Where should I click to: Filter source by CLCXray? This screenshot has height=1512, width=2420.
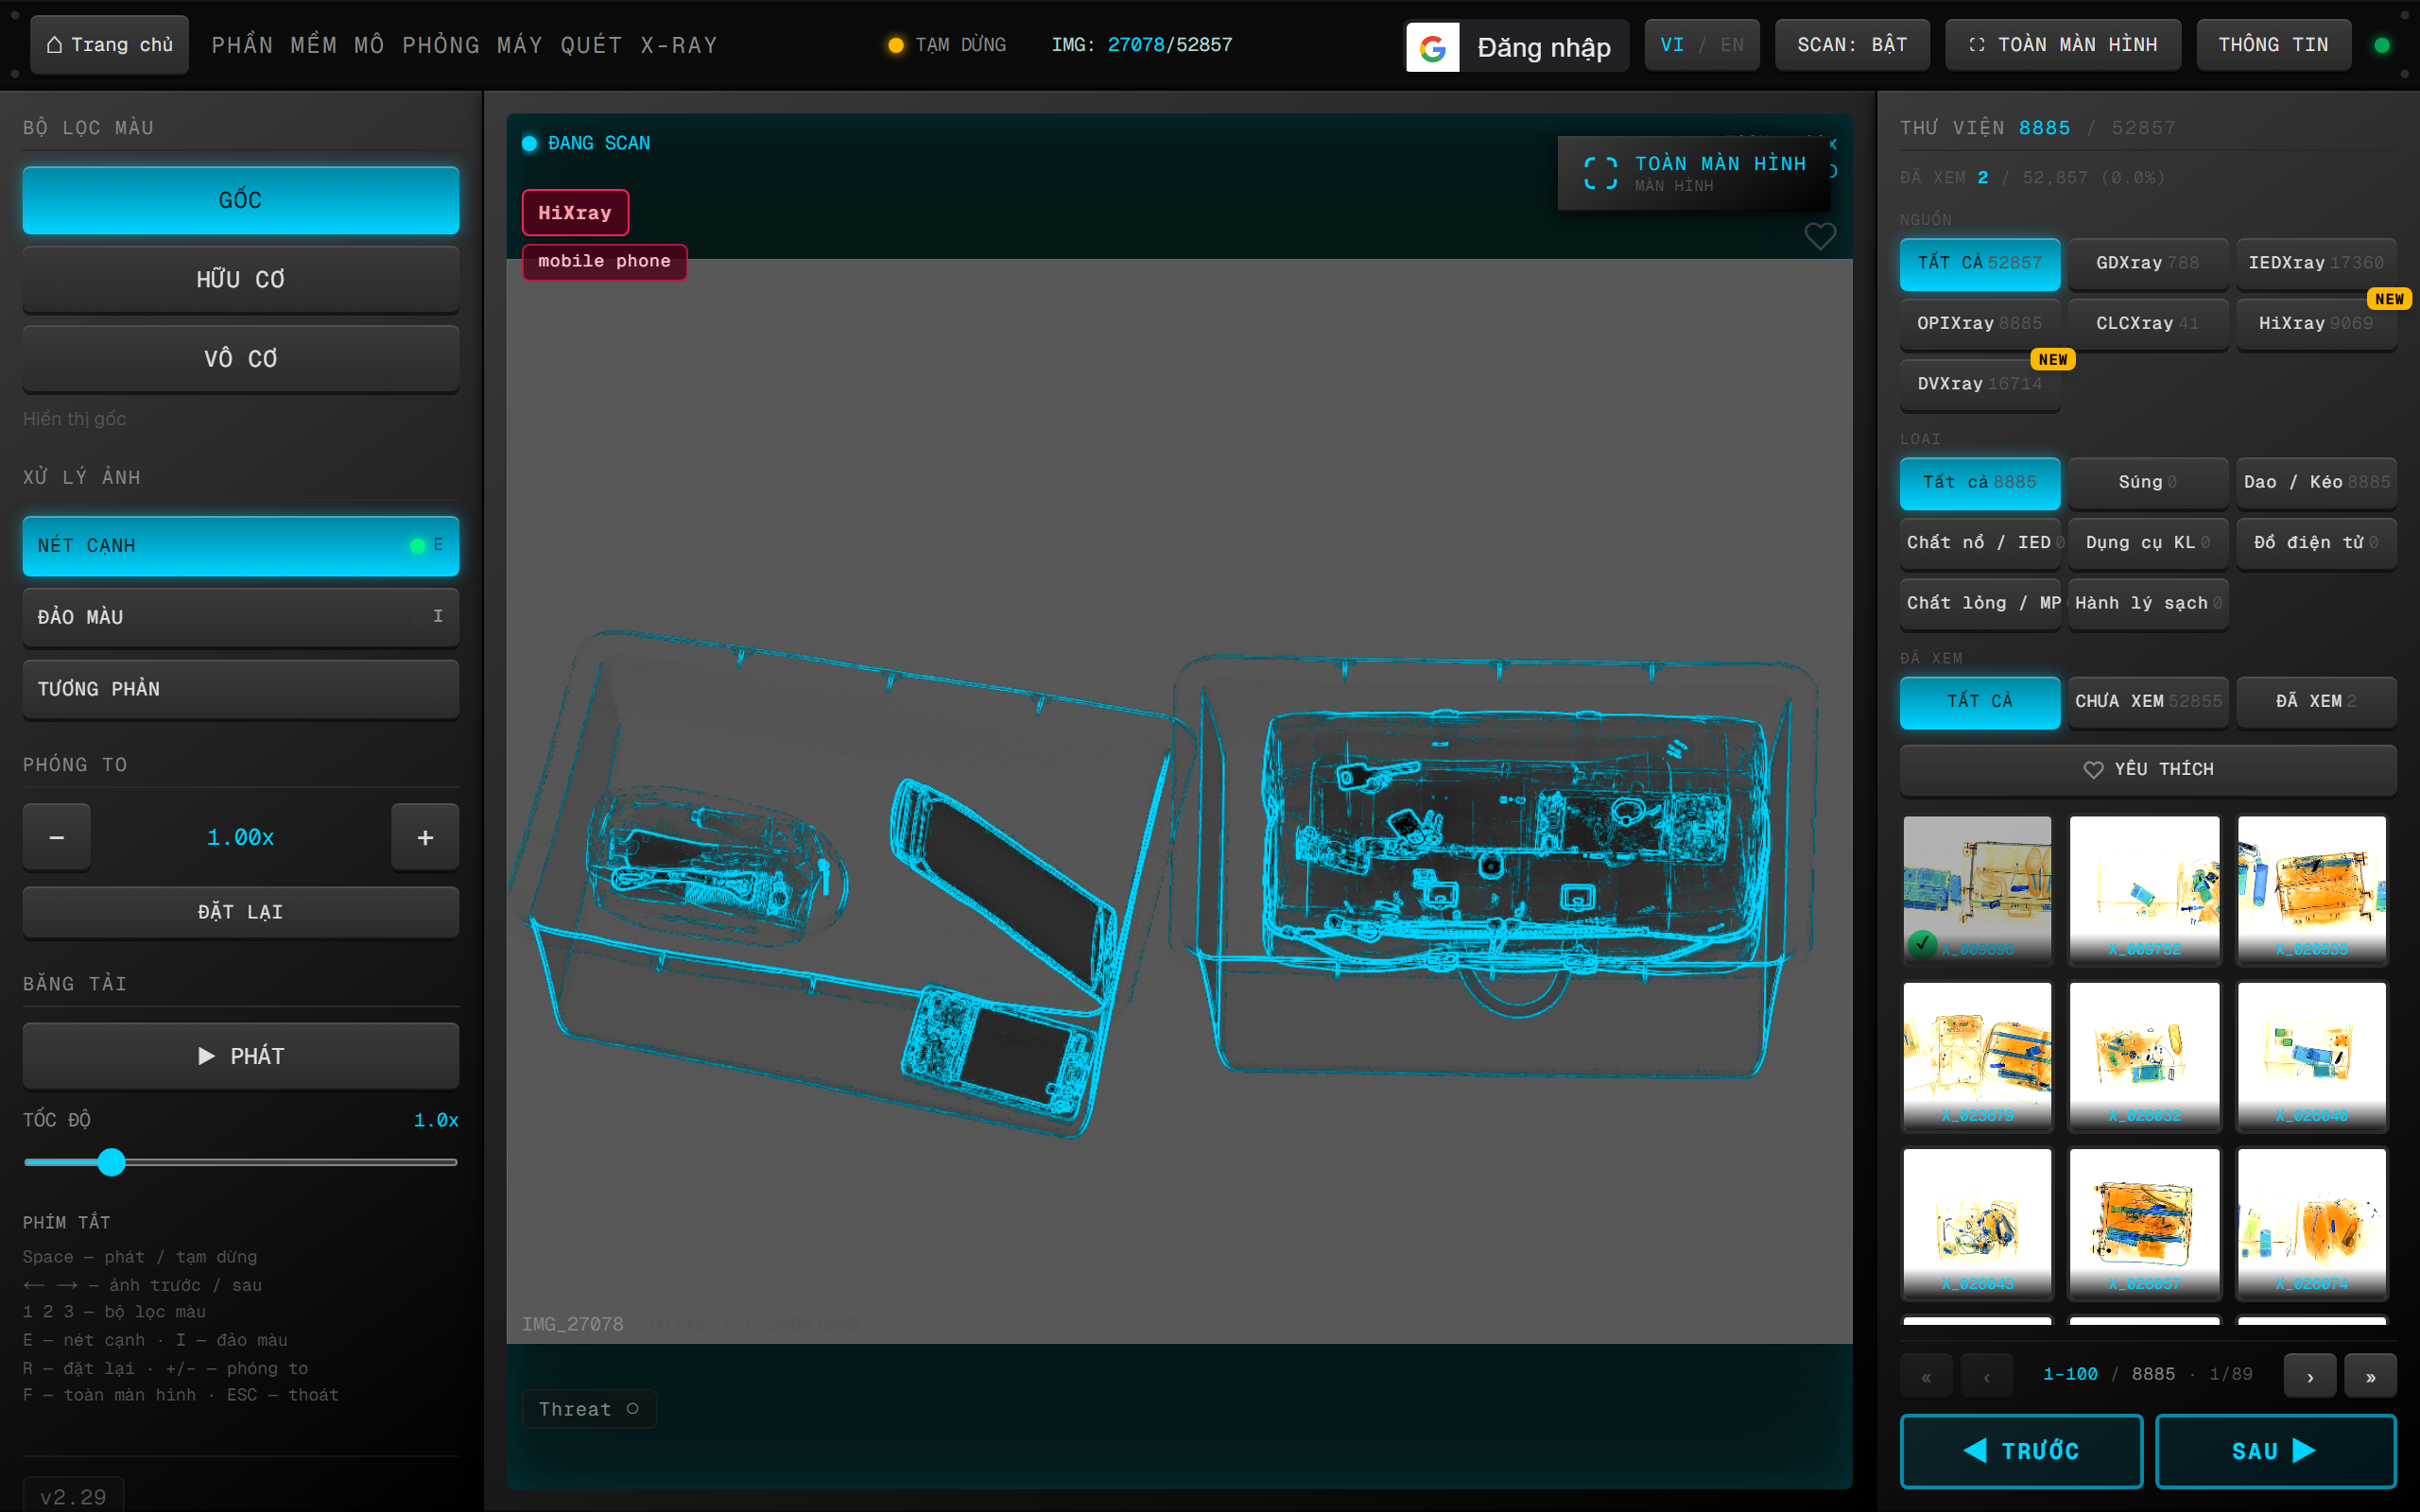click(2148, 323)
